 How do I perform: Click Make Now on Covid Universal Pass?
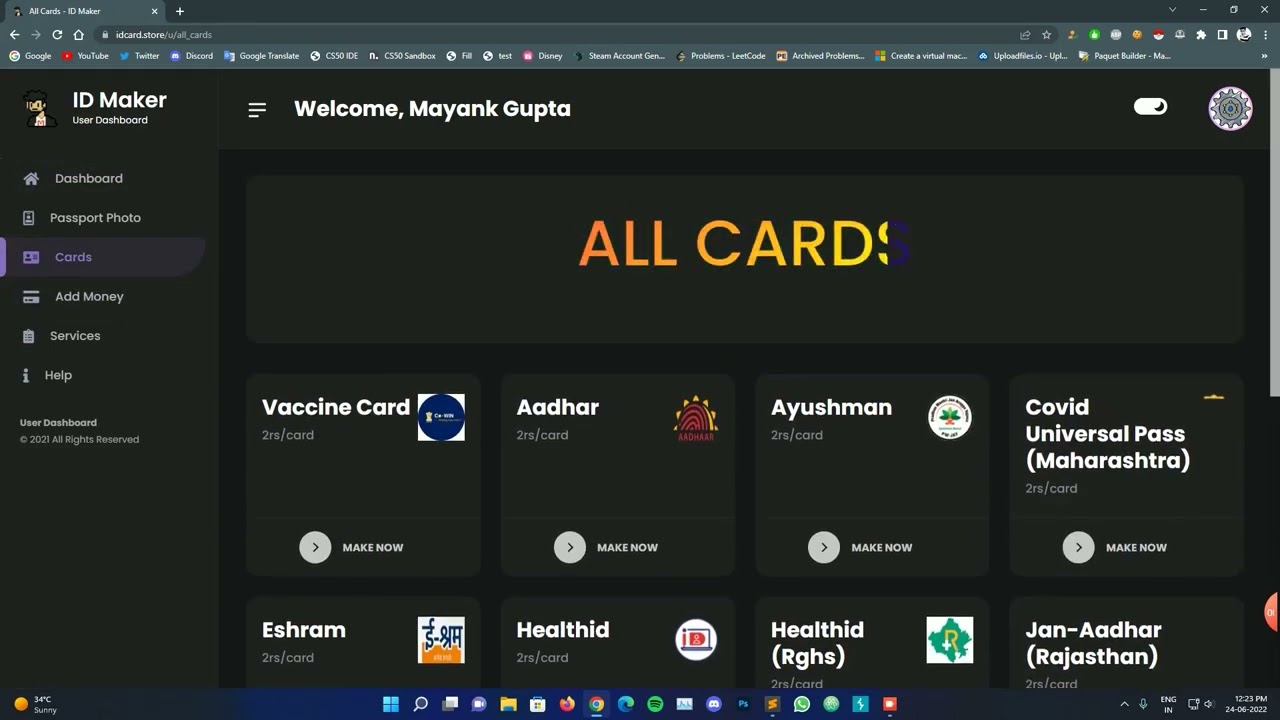point(1115,547)
